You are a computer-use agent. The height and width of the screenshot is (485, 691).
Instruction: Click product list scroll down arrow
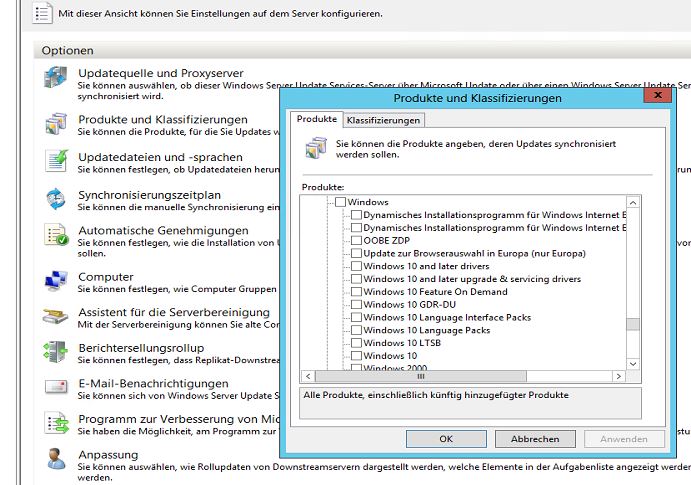pyautogui.click(x=633, y=364)
